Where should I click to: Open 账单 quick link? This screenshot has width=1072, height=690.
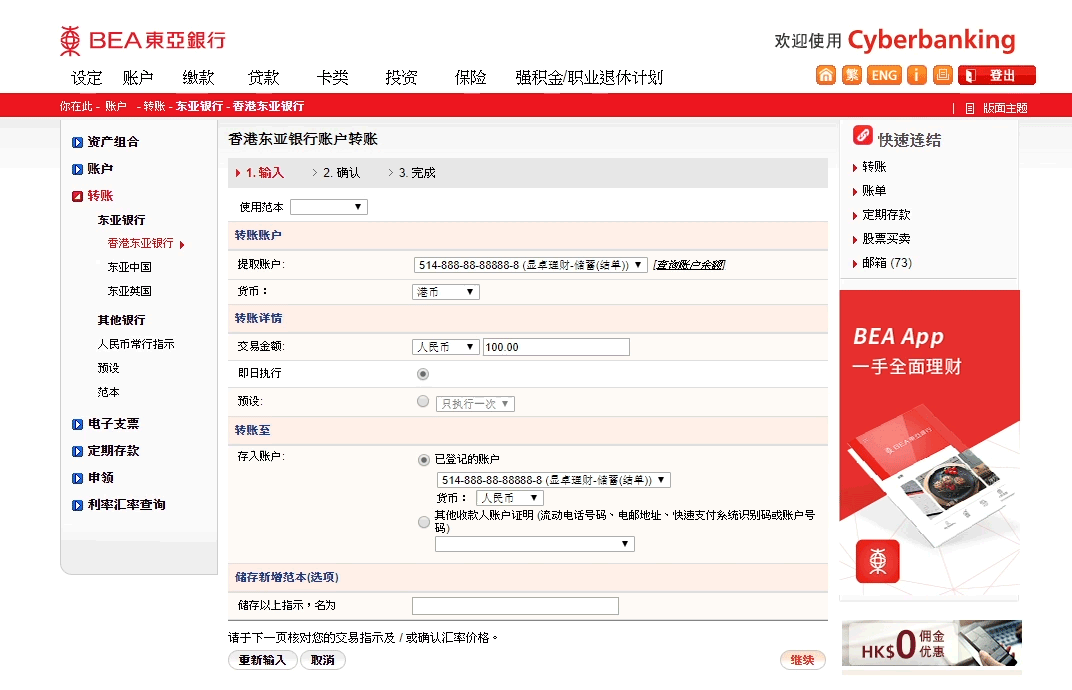[874, 191]
